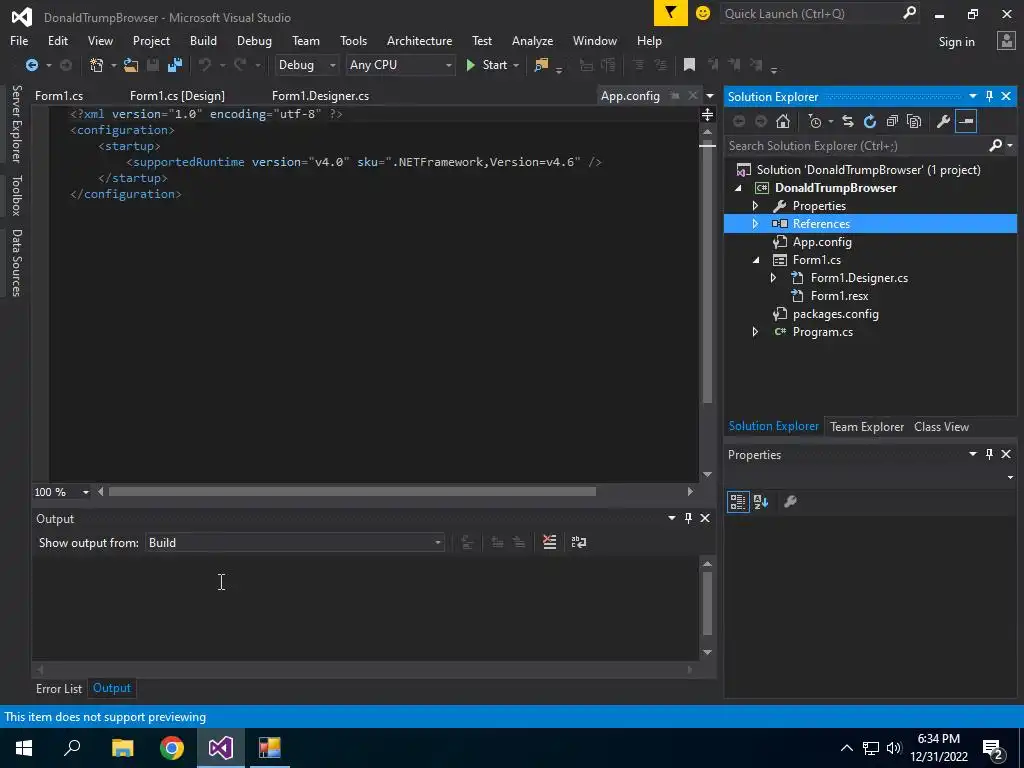Click the Find in Files toolbar icon
This screenshot has width=1024, height=768.
coord(541,65)
